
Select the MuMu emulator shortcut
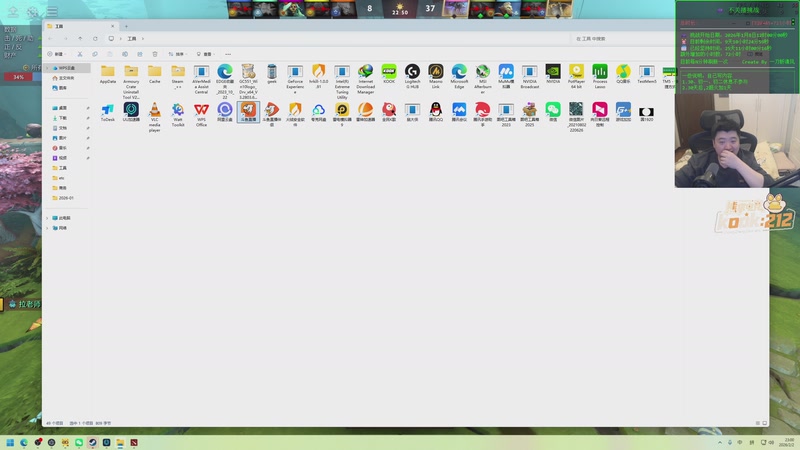coord(506,76)
